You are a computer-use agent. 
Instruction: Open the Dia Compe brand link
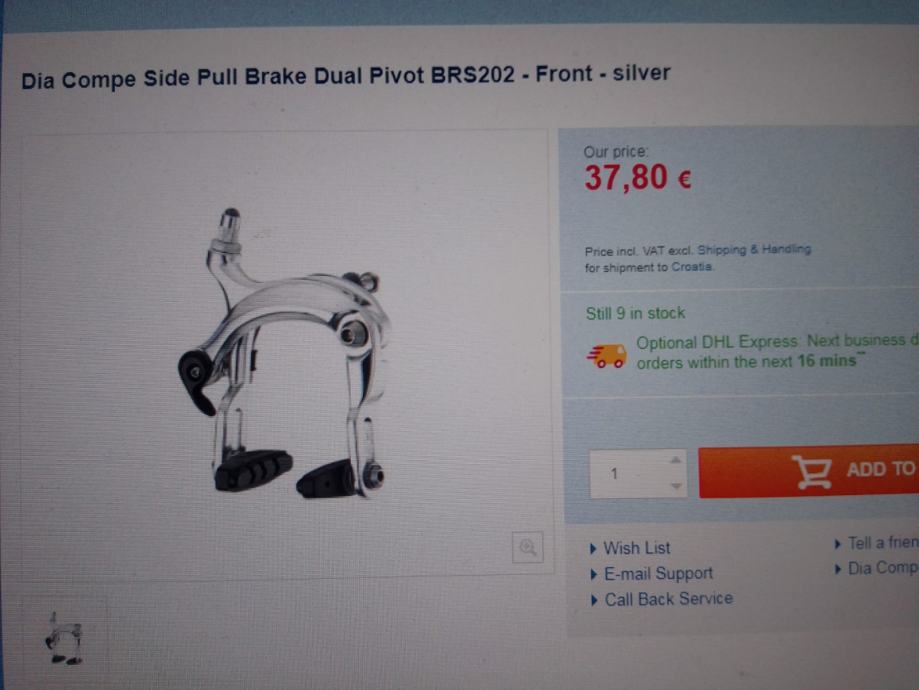click(x=883, y=567)
